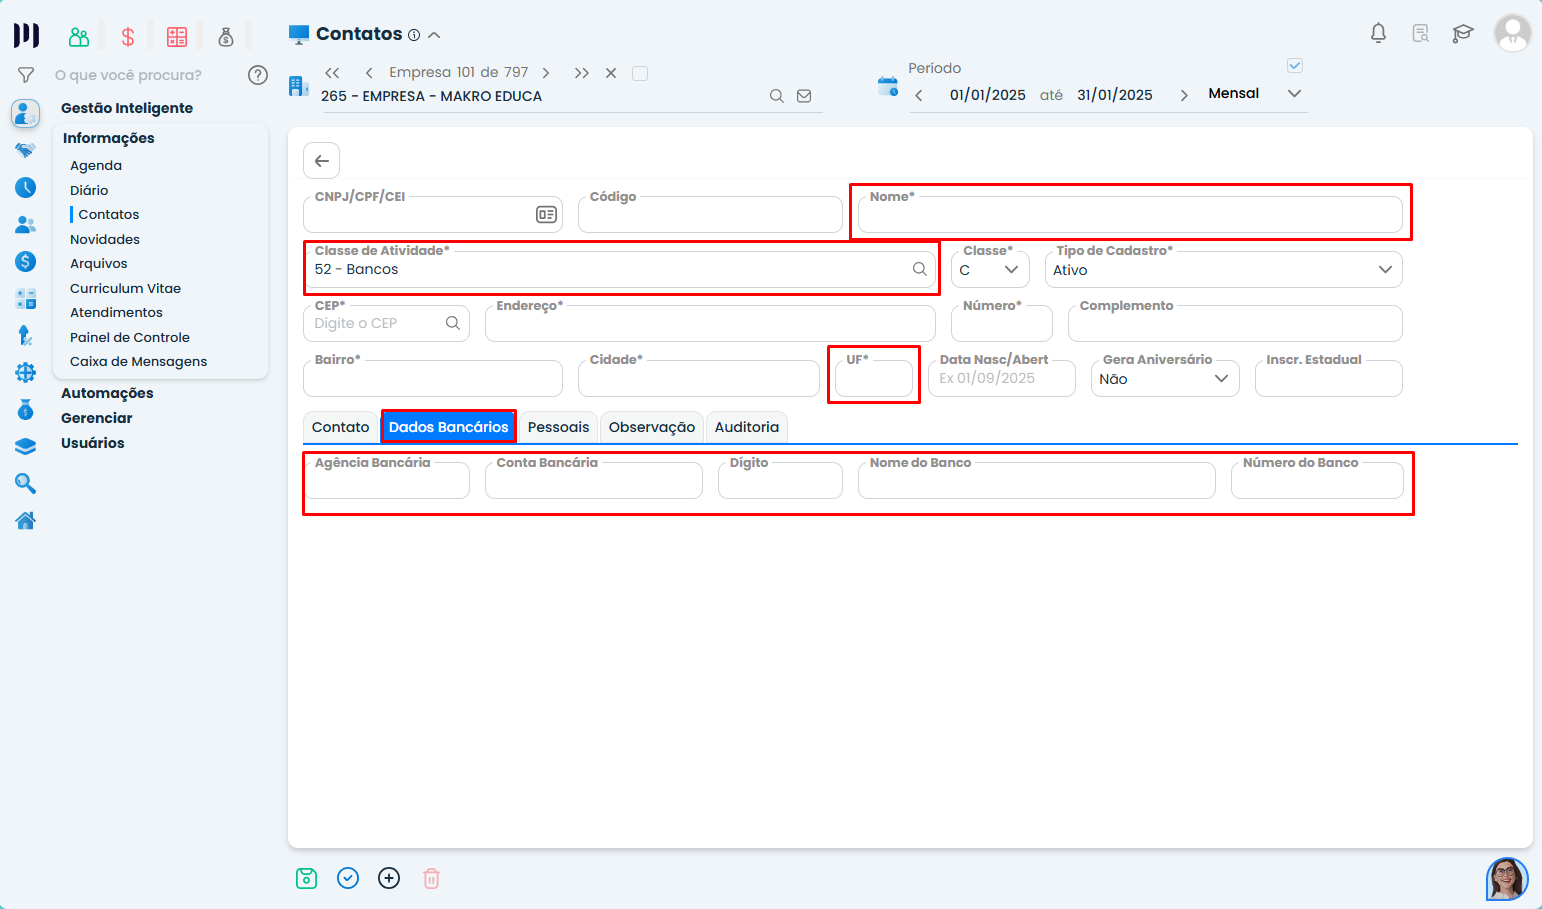Open the help question mark icon
1542x909 pixels.
258,75
